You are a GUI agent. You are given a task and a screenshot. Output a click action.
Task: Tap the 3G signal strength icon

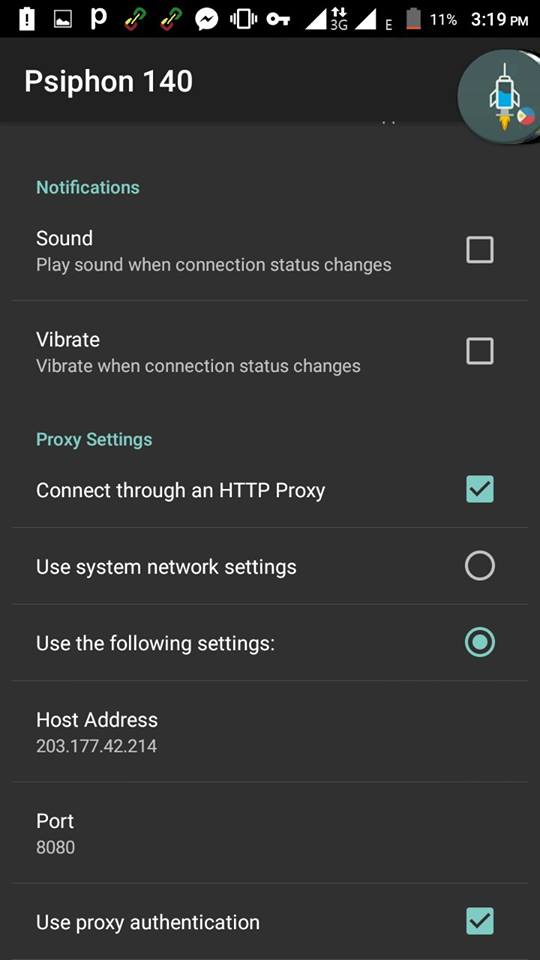click(x=326, y=19)
